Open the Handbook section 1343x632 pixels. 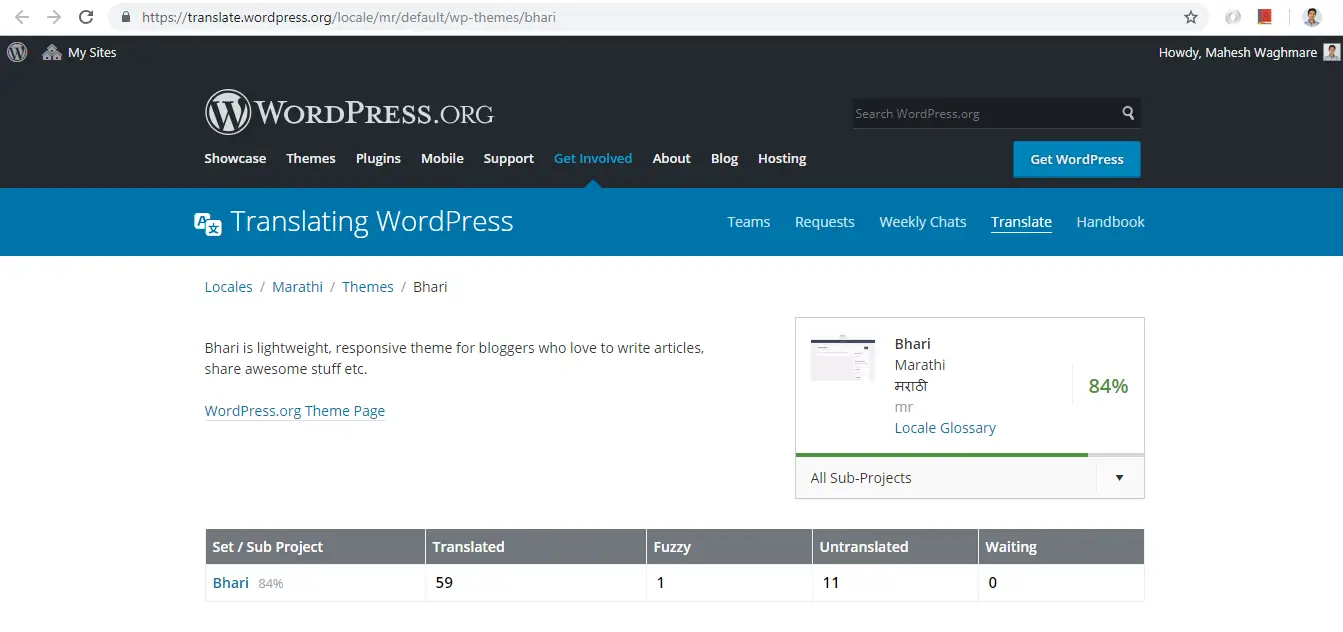point(1111,222)
